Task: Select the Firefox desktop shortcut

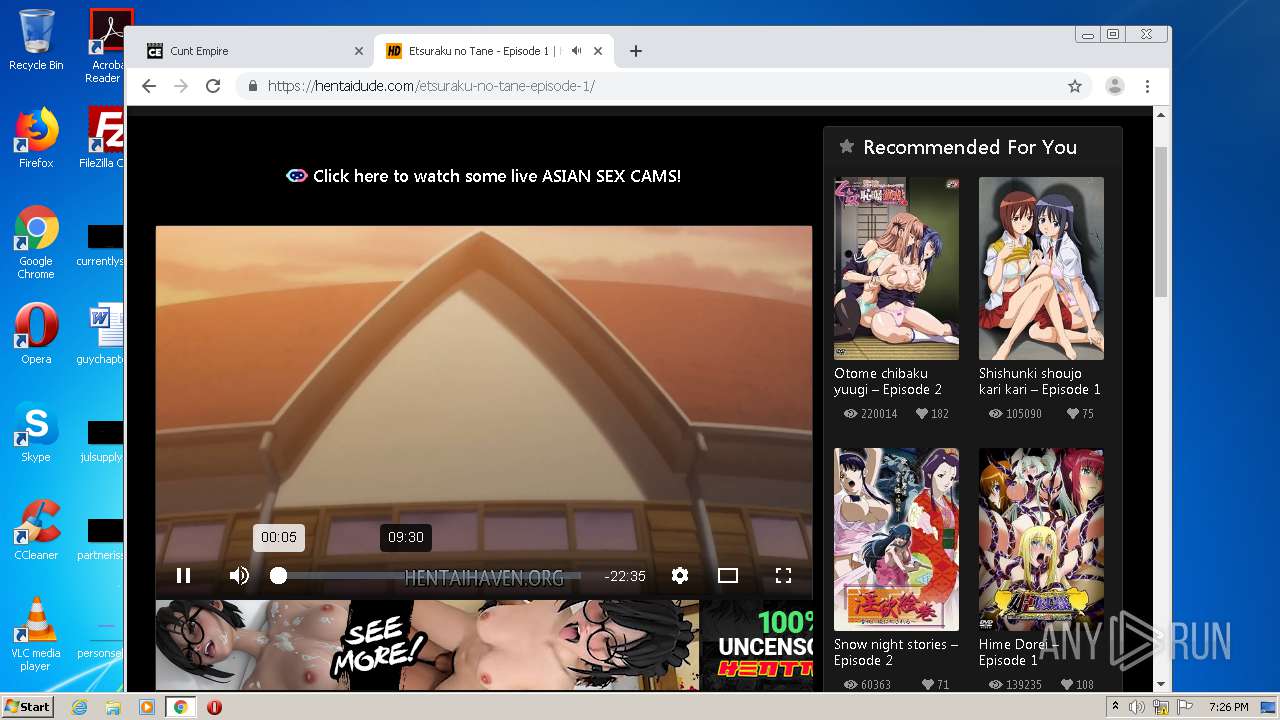Action: [36, 138]
